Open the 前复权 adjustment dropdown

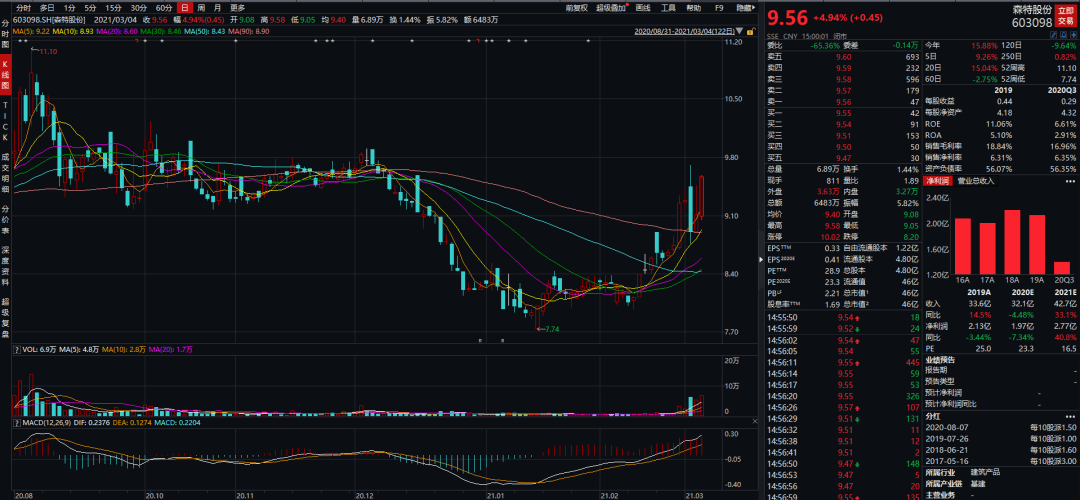(x=576, y=7)
